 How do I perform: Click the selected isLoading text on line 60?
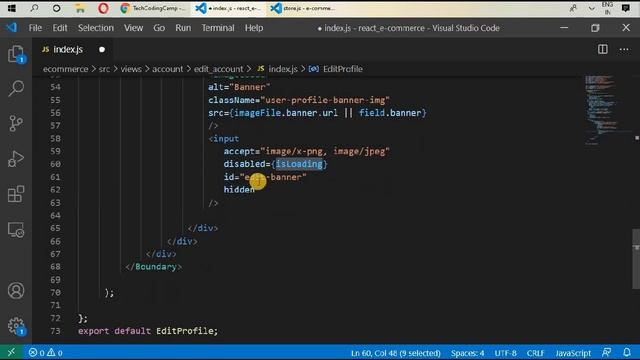coord(299,164)
